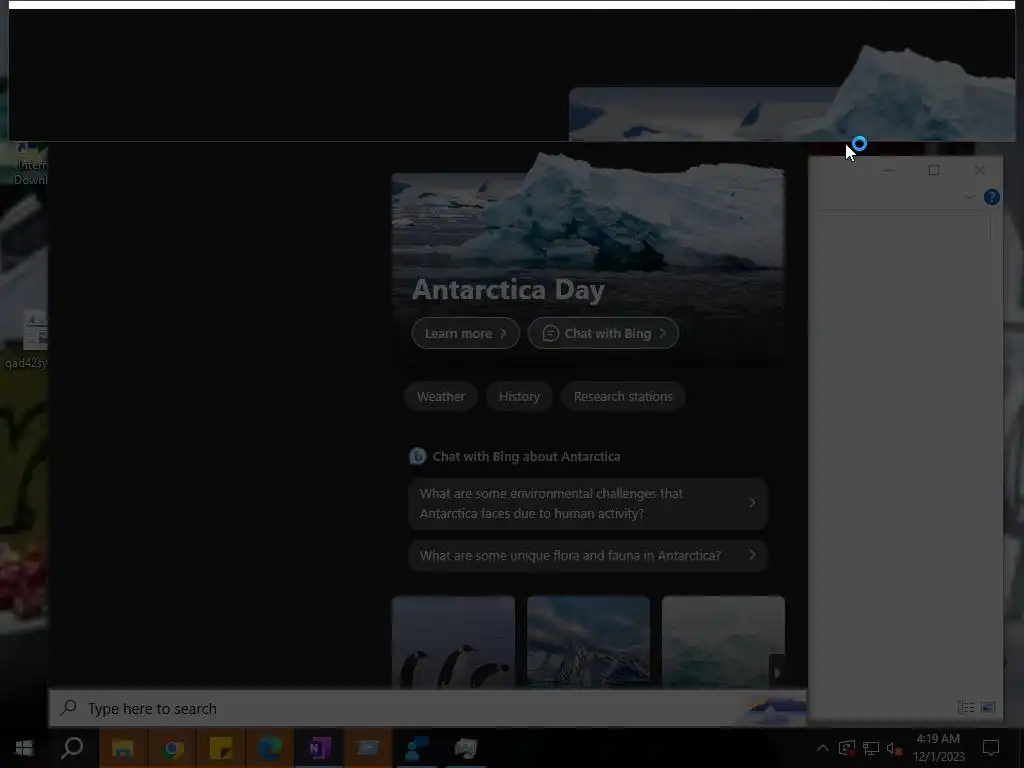Click the search highlight image in search box
1024x768 pixels.
coord(774,710)
